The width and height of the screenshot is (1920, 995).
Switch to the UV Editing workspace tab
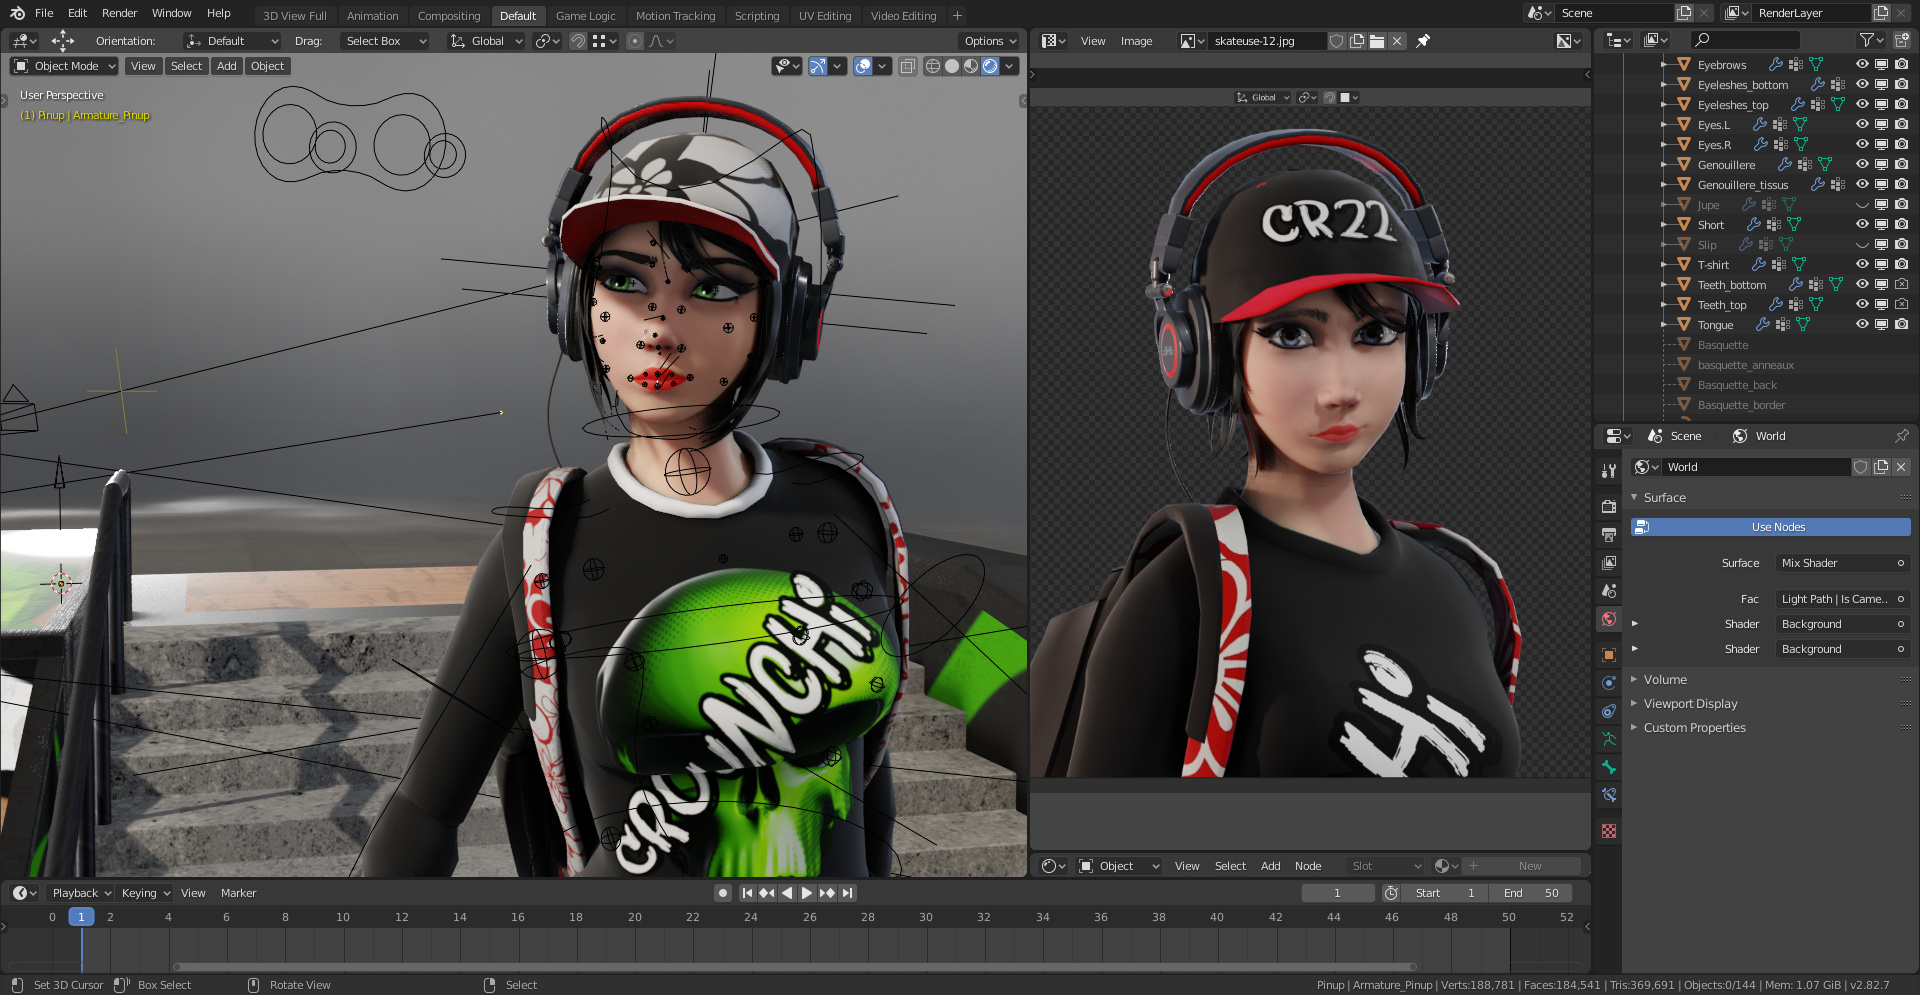825,16
